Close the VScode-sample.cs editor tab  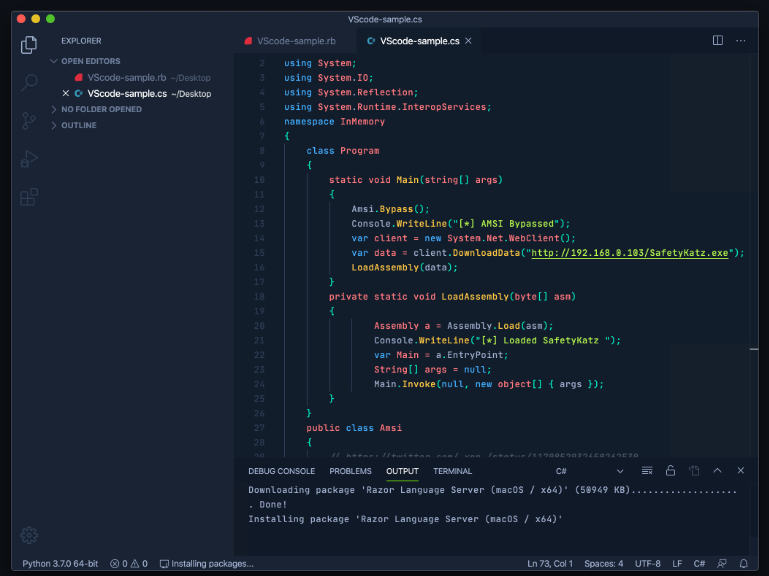click(x=468, y=41)
